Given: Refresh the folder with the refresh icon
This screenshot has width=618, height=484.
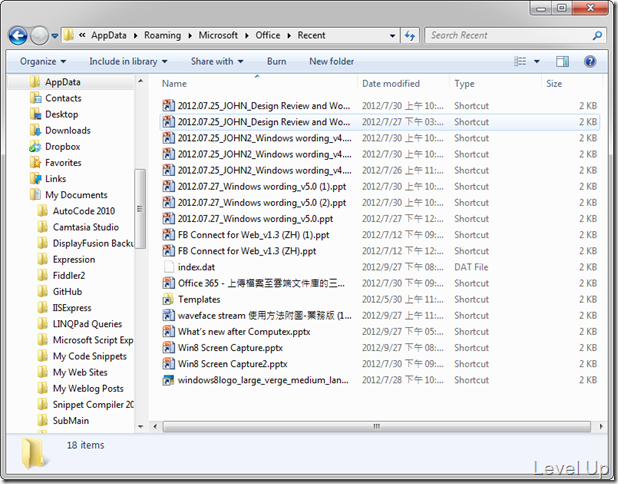Looking at the screenshot, I should click(x=410, y=36).
